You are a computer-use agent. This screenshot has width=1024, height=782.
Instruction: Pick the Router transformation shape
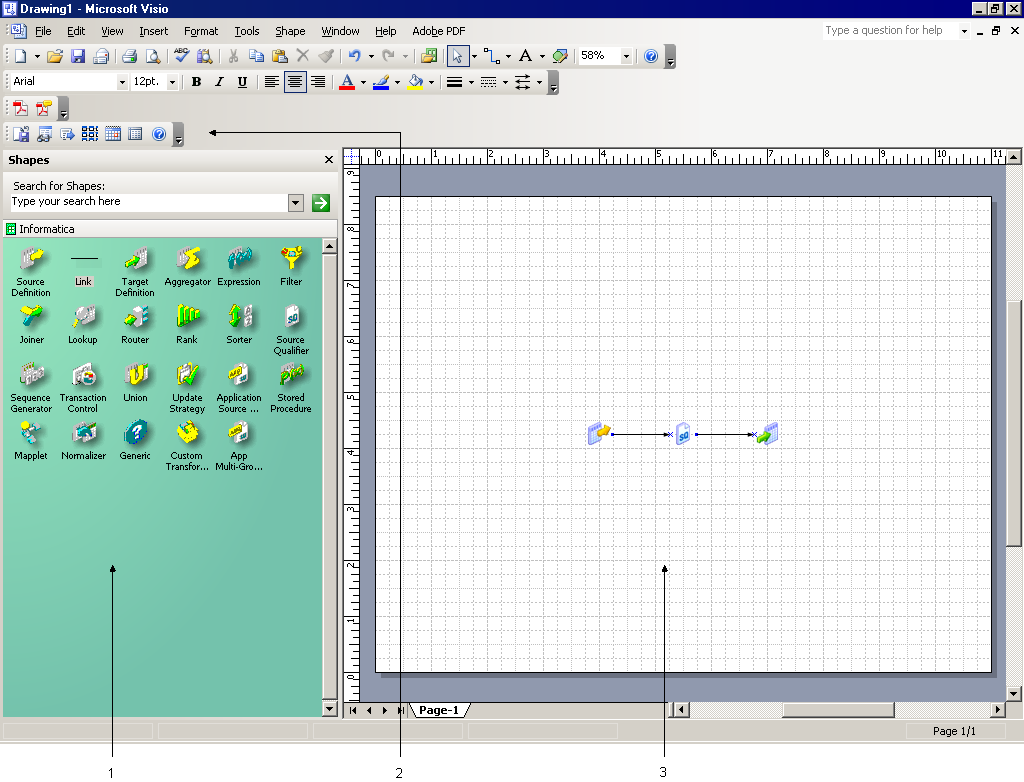tap(135, 318)
